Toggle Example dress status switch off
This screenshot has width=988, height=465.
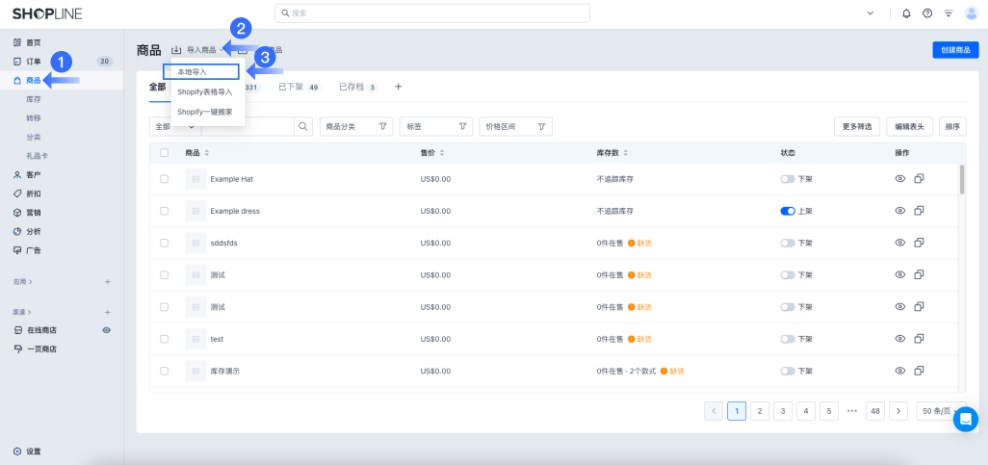[x=787, y=211]
